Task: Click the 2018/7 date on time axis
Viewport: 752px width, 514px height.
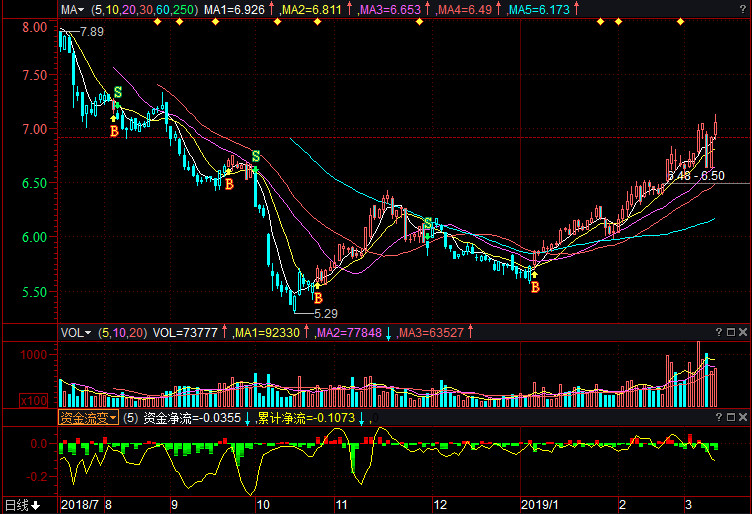Action: (80, 505)
